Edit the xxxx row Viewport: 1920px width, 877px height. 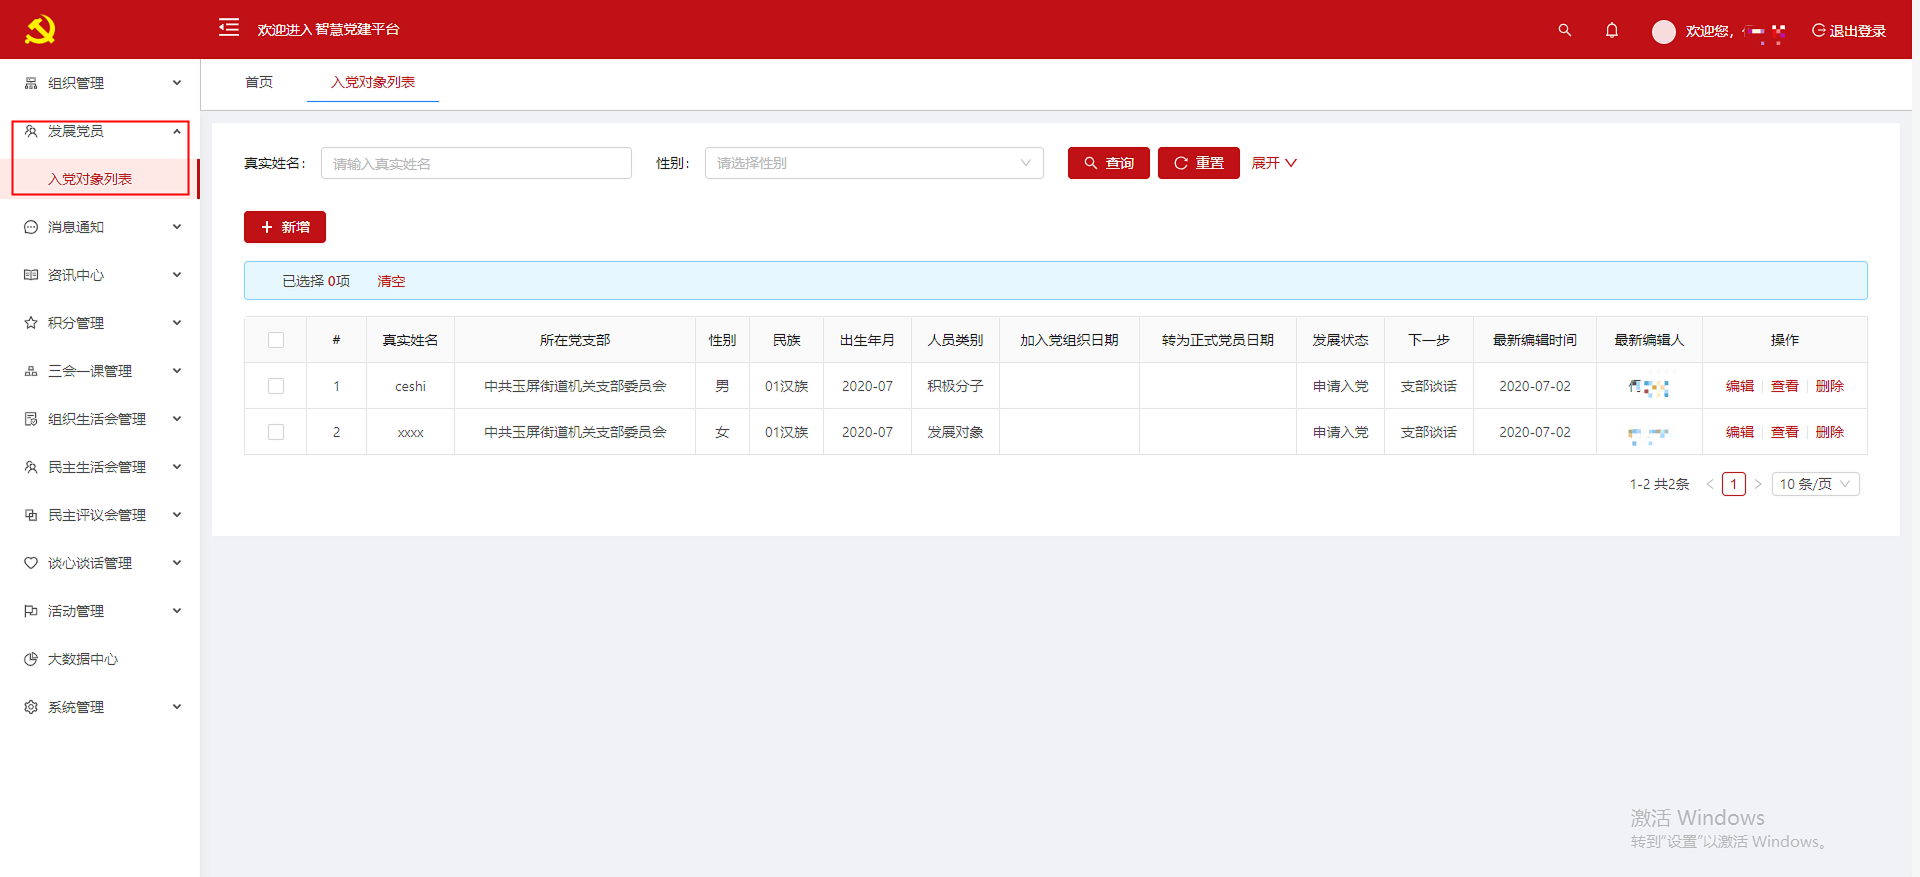point(1740,432)
